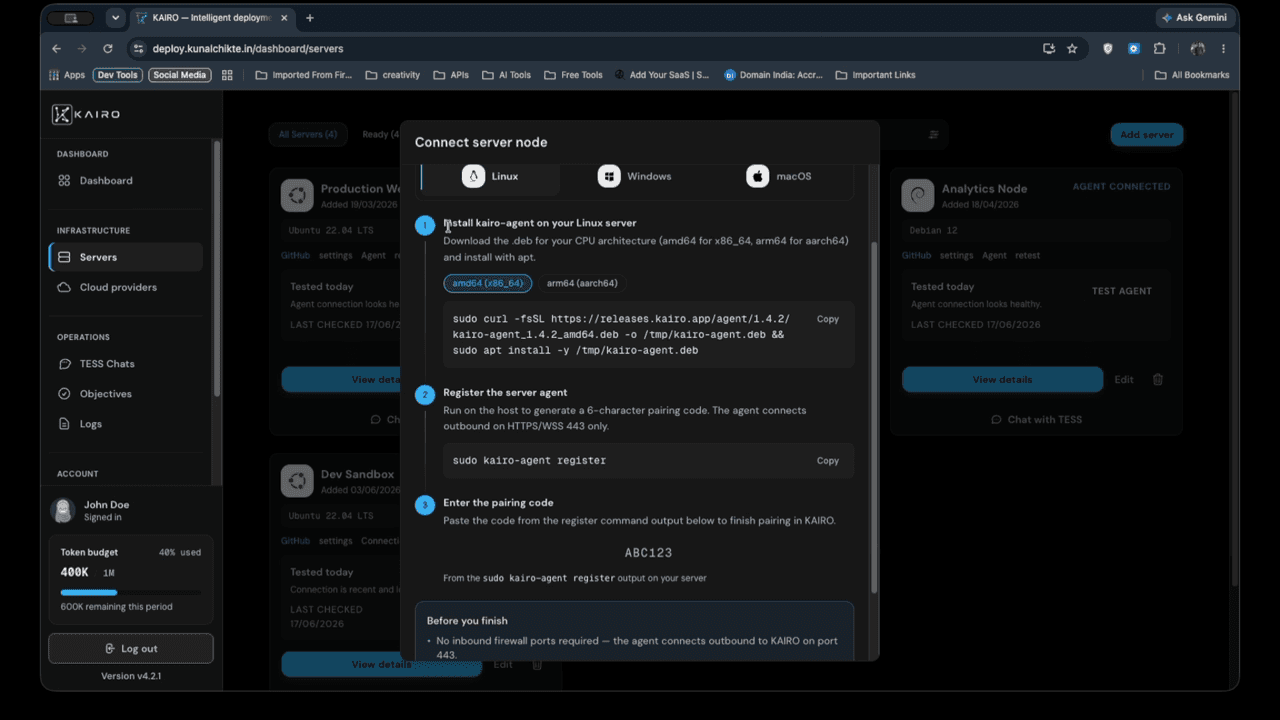The width and height of the screenshot is (1280, 720).
Task: Open the filter sliders icon
Action: coord(934,134)
